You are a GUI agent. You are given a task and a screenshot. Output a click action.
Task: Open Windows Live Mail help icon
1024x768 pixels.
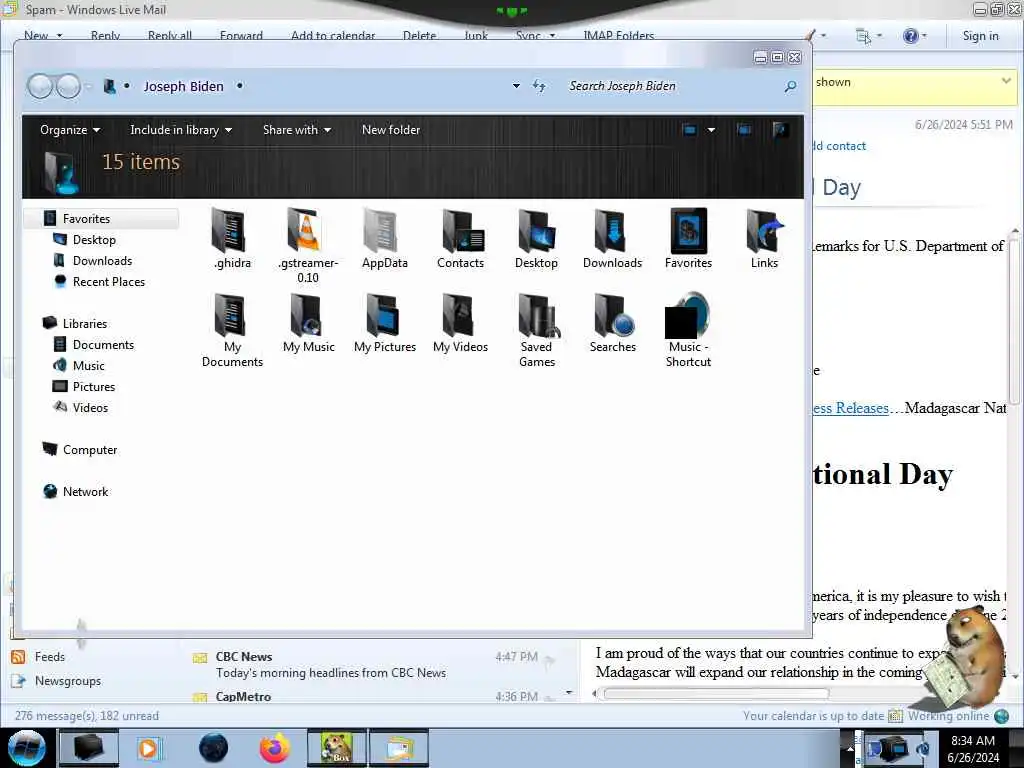pos(910,36)
